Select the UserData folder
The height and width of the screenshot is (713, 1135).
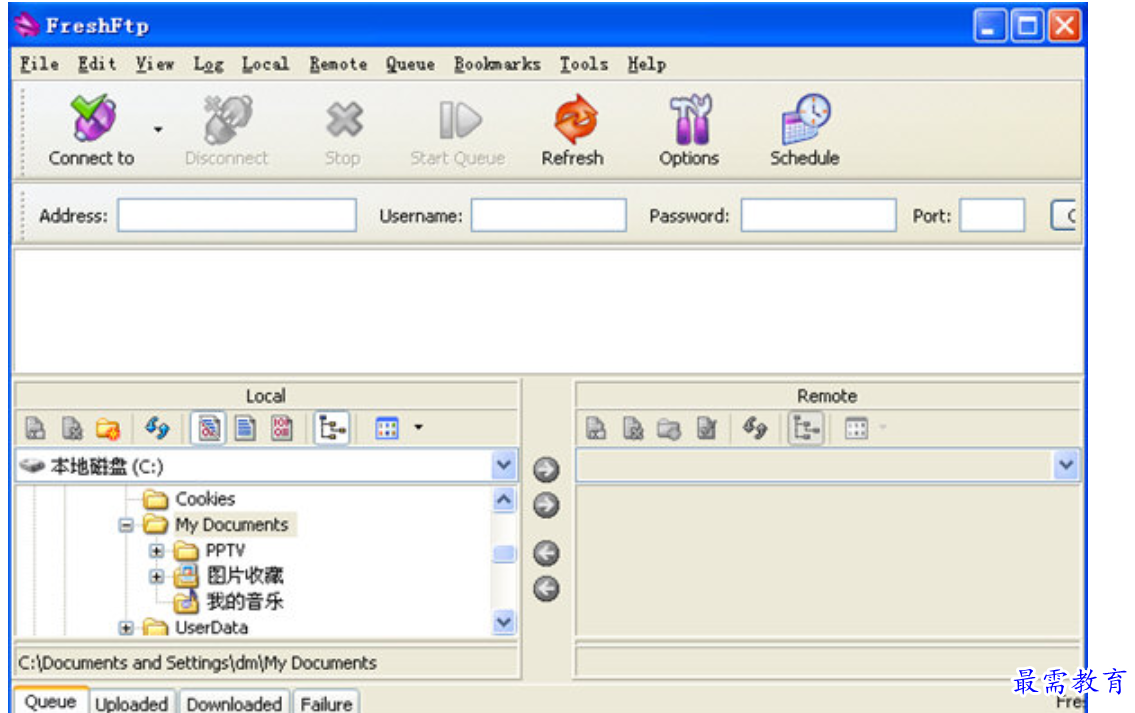(x=211, y=628)
